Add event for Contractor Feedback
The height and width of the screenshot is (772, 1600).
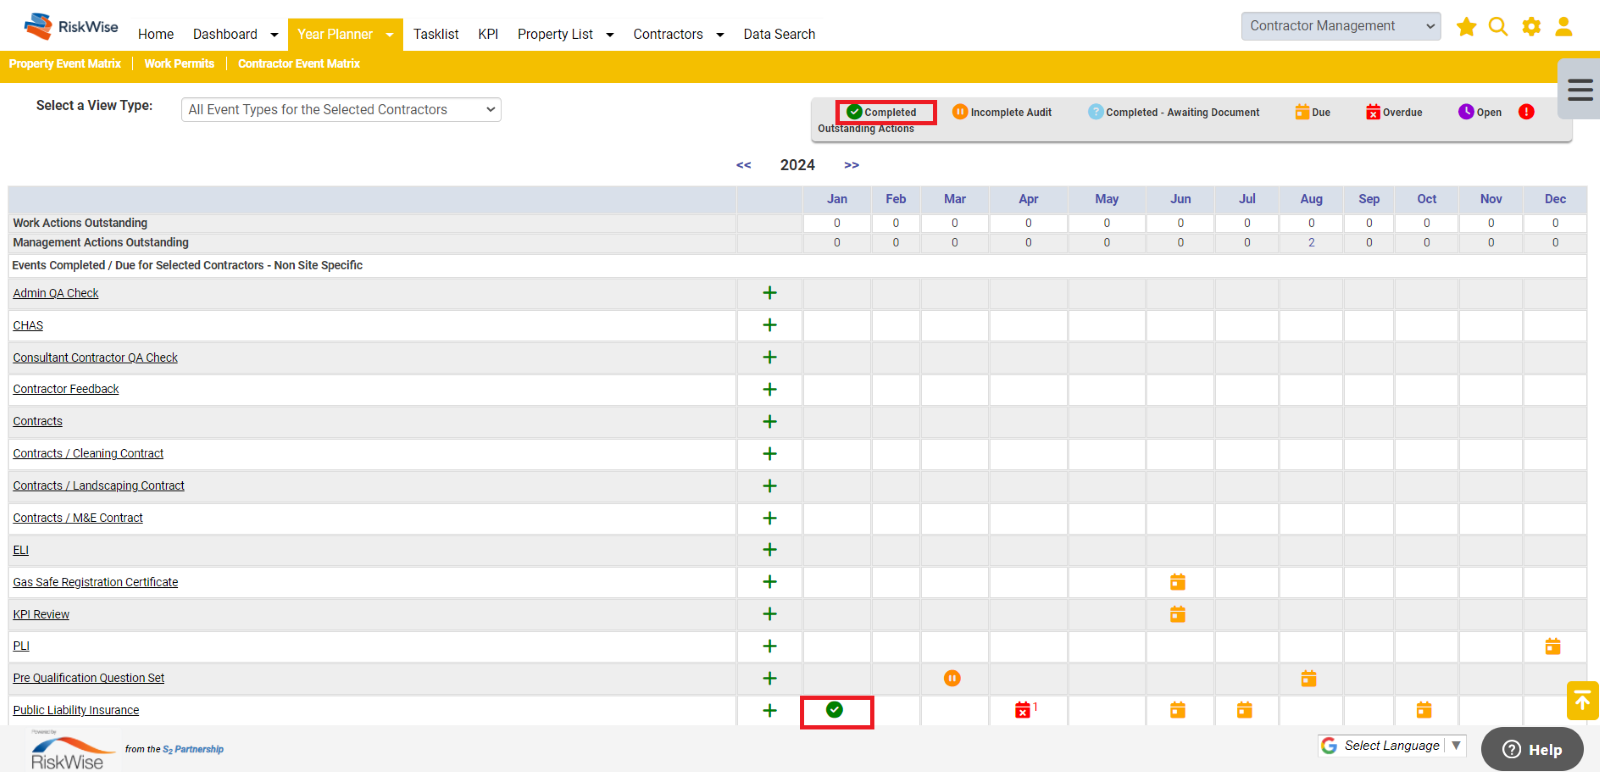[770, 389]
